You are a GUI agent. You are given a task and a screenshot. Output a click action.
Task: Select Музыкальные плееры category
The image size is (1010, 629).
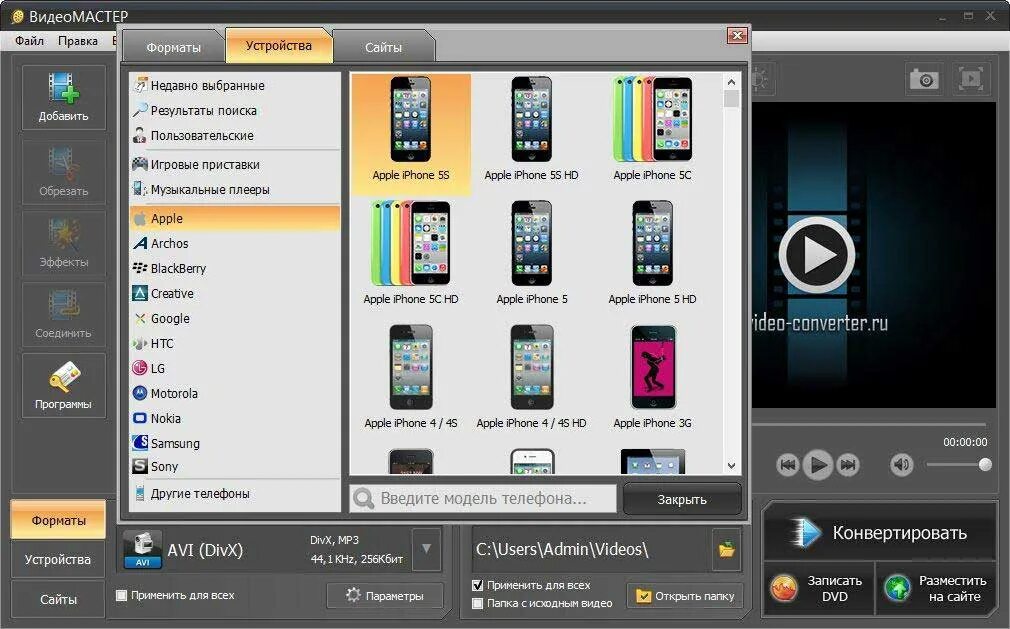[x=234, y=189]
